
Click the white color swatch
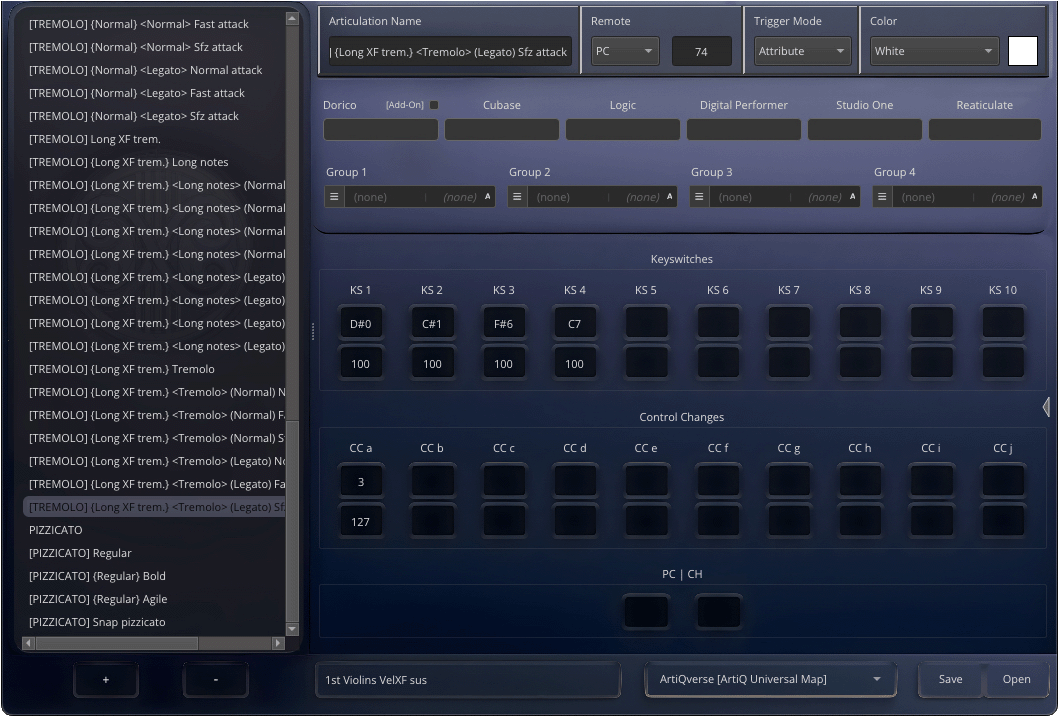coord(1023,50)
